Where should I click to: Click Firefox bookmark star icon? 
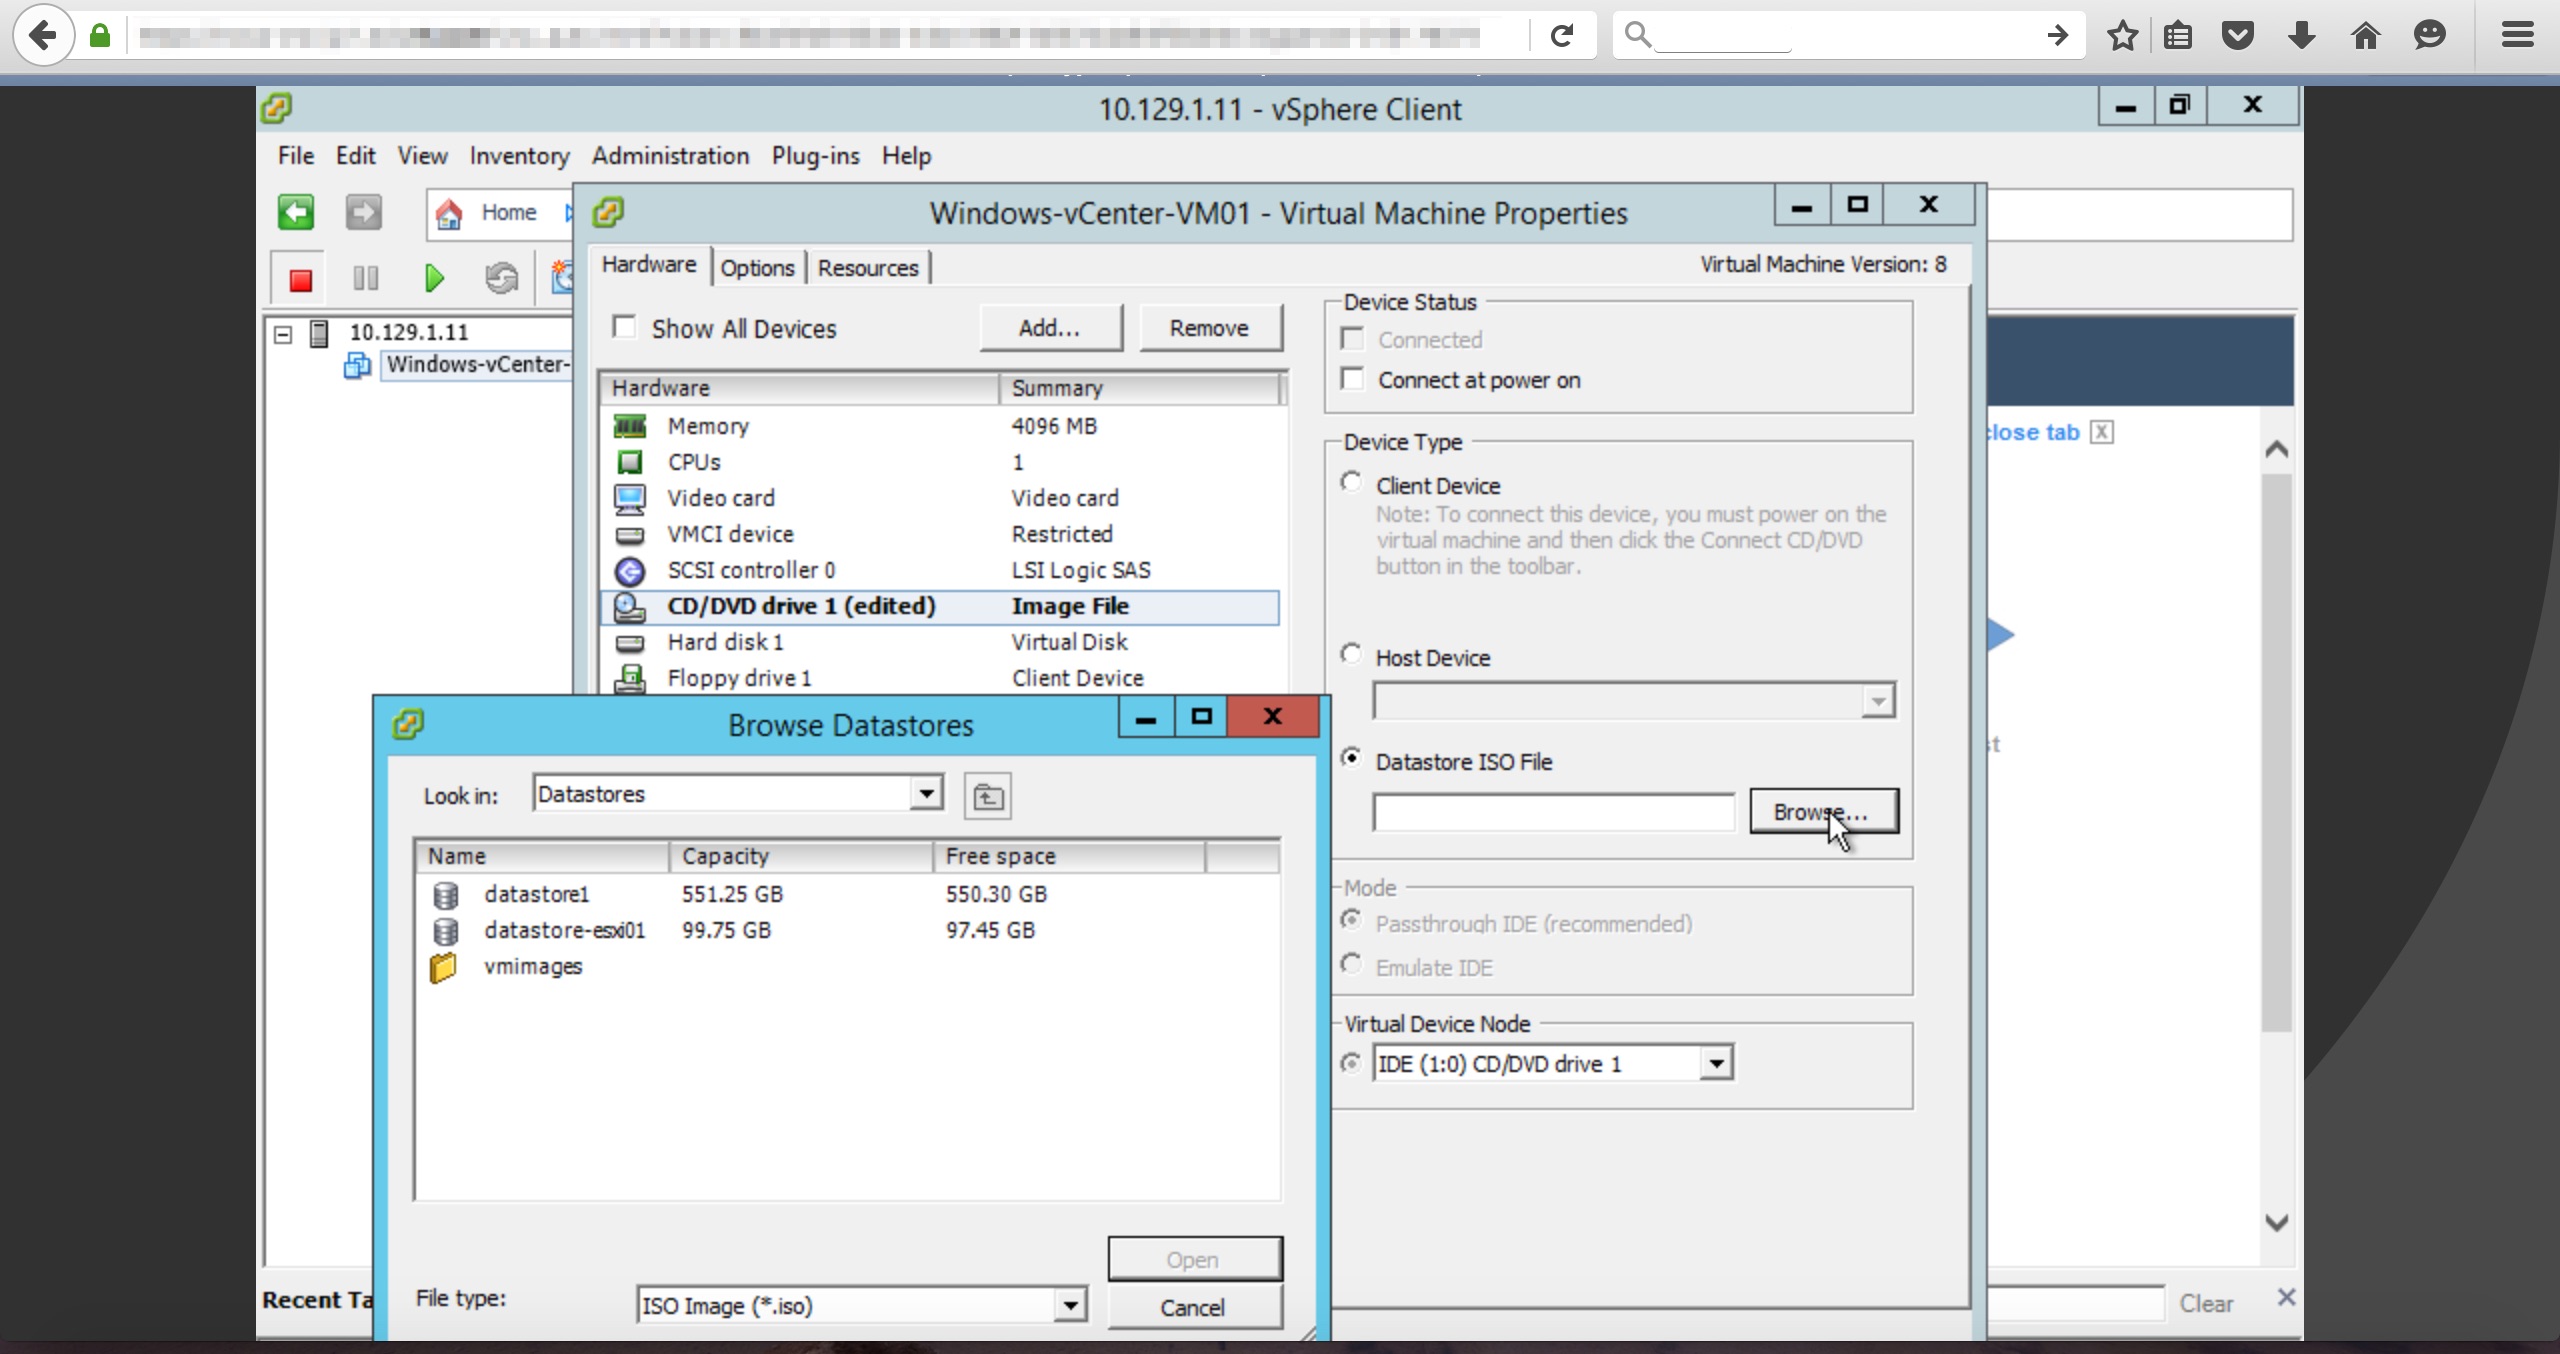2122,36
